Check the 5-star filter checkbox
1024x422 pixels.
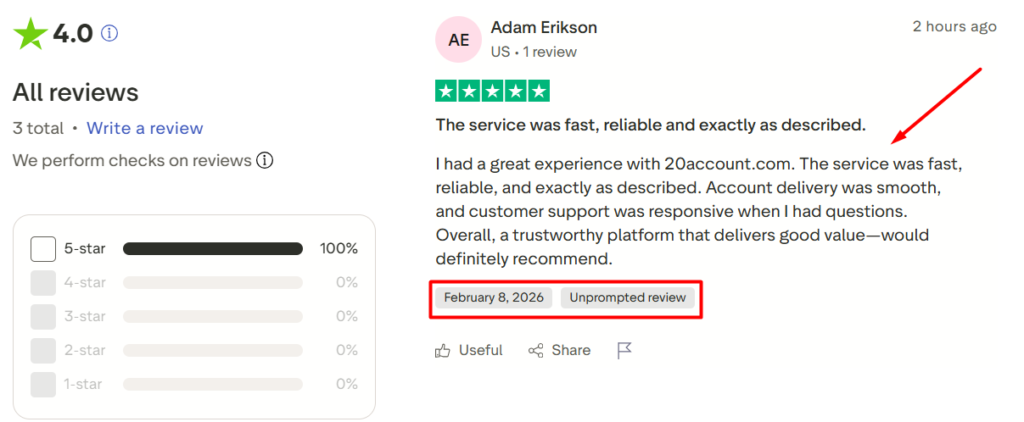43,249
